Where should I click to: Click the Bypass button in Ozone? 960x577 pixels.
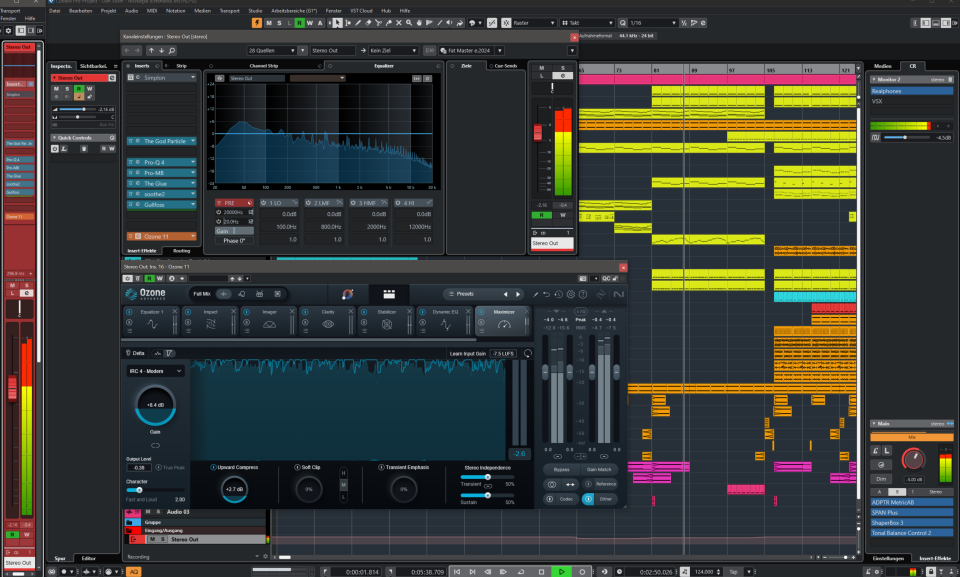tap(562, 468)
